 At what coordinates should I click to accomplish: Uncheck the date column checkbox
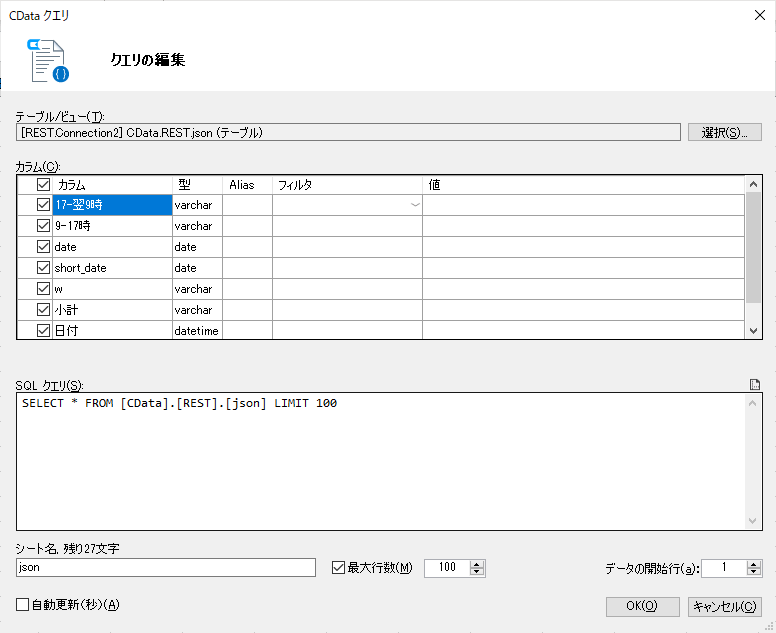click(44, 246)
